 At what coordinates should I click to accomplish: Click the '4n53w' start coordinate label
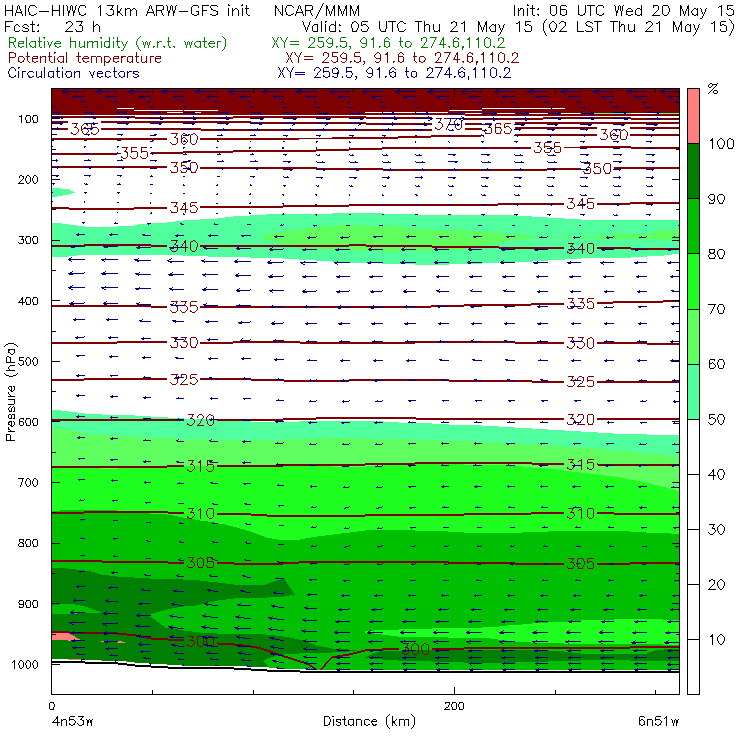[71, 722]
